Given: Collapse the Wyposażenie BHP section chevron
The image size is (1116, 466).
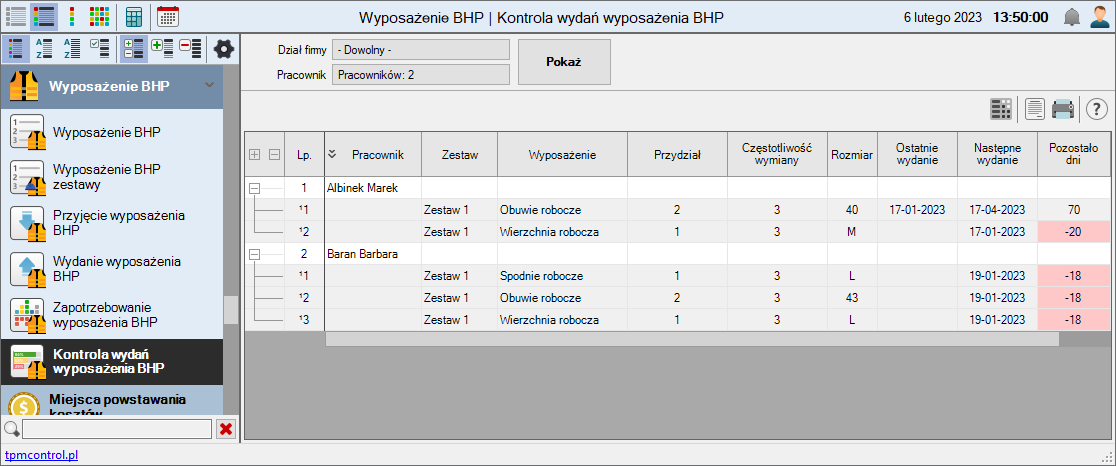Looking at the screenshot, I should point(209,85).
